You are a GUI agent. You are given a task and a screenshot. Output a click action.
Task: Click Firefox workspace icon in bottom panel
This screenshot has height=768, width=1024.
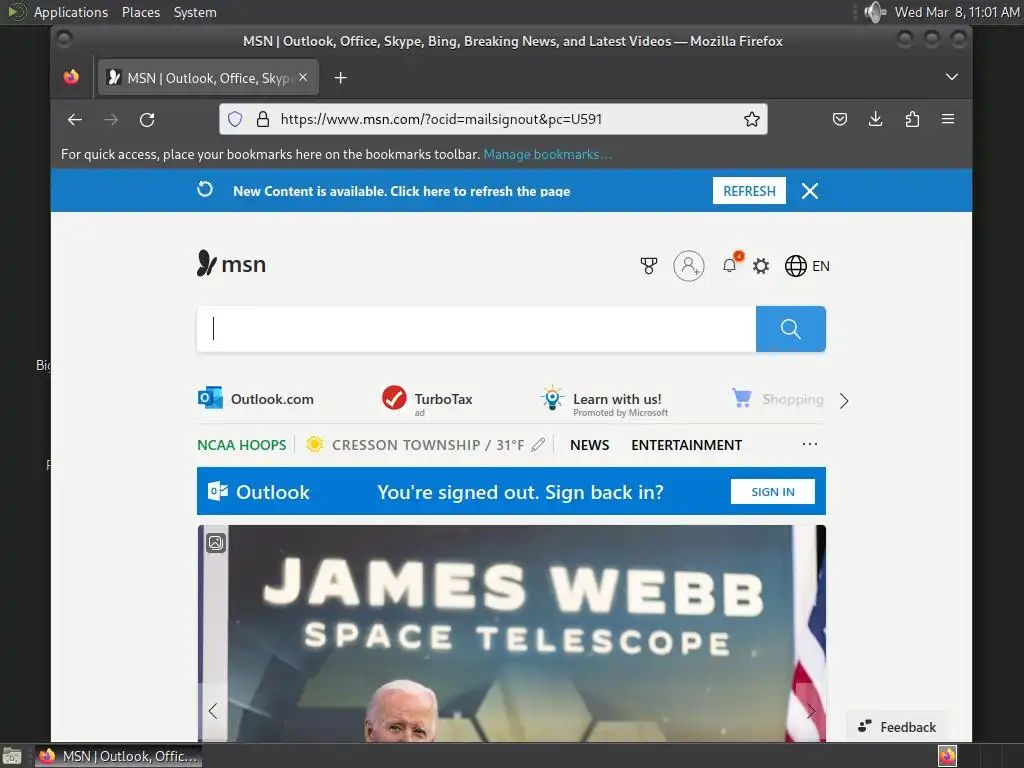947,756
